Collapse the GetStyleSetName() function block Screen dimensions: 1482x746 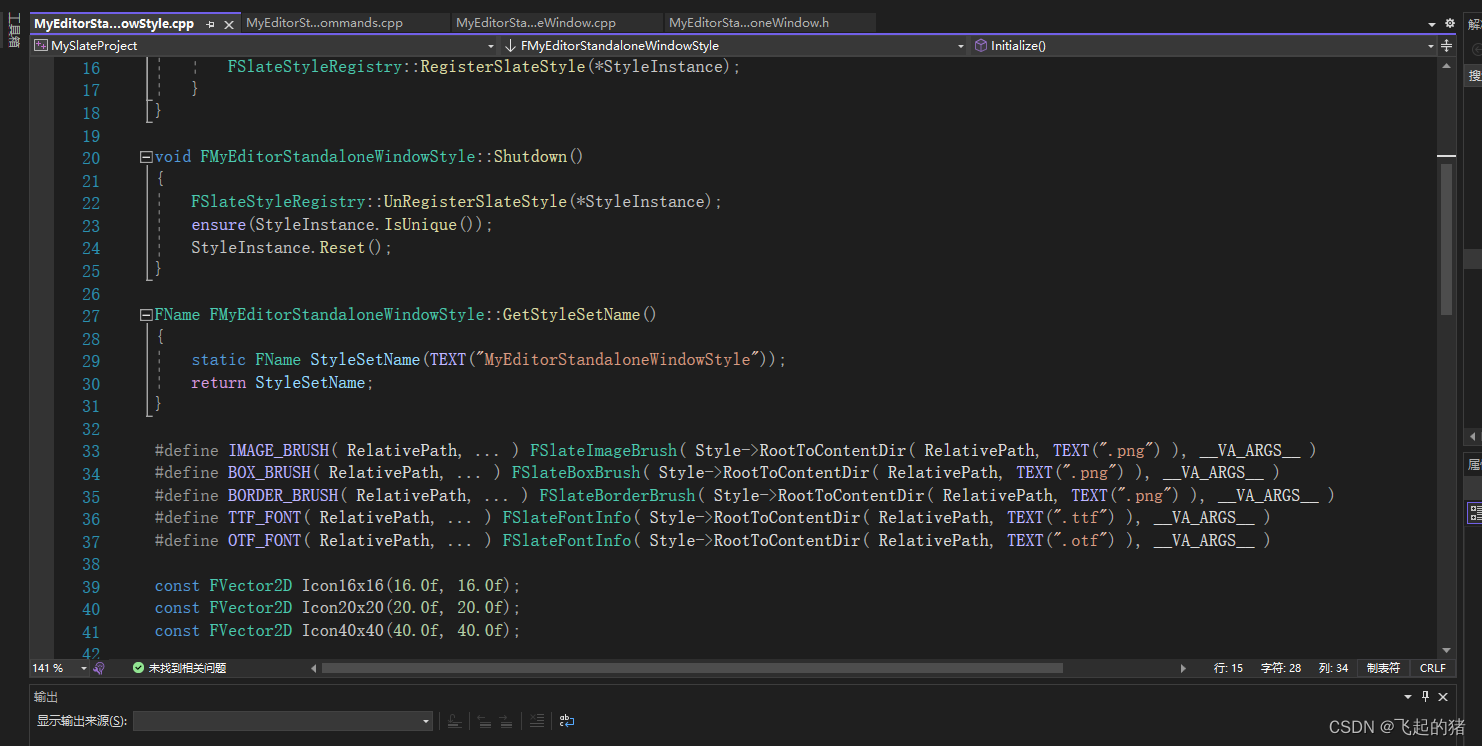(x=146, y=315)
